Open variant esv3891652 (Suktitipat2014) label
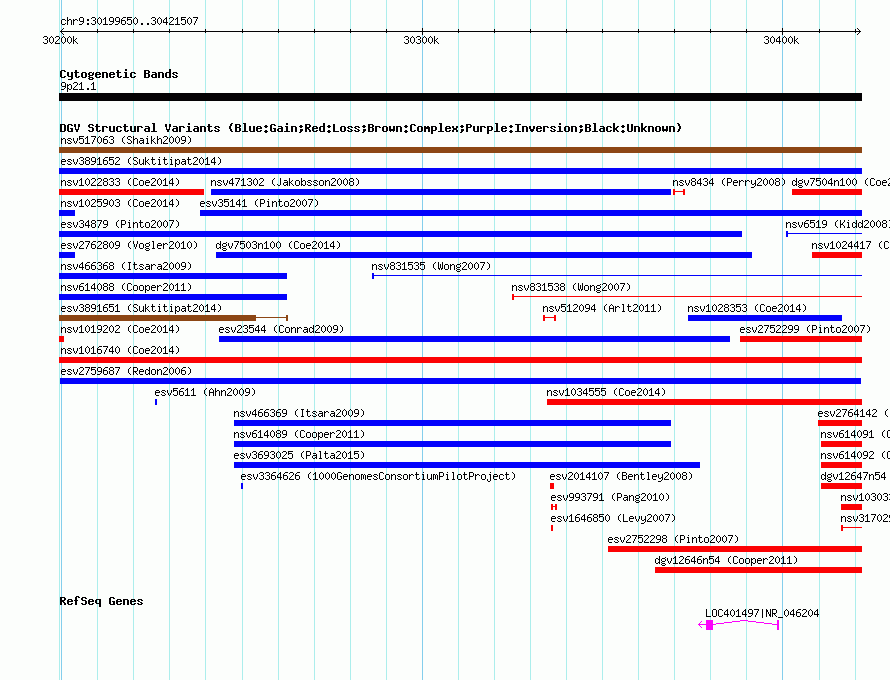The height and width of the screenshot is (680, 890). pos(141,161)
